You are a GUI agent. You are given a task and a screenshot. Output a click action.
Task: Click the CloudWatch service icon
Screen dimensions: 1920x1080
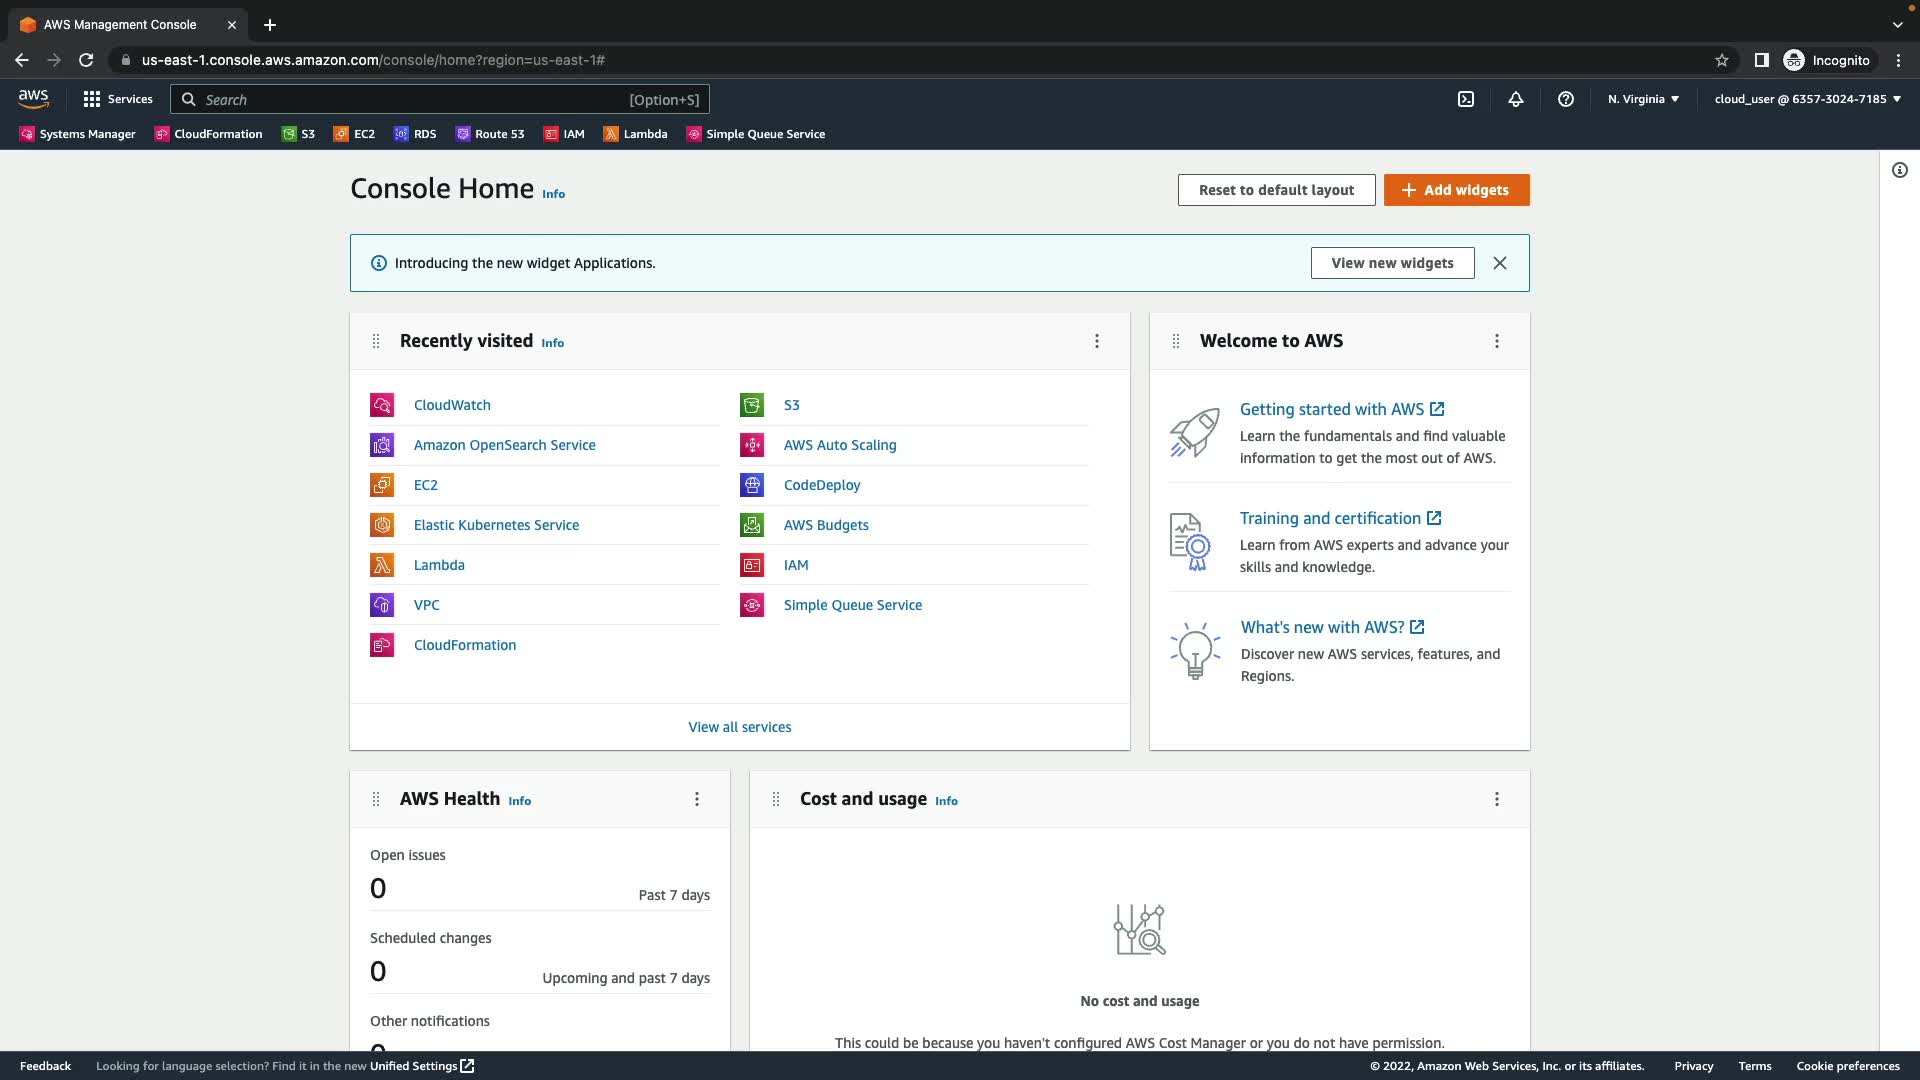[382, 405]
